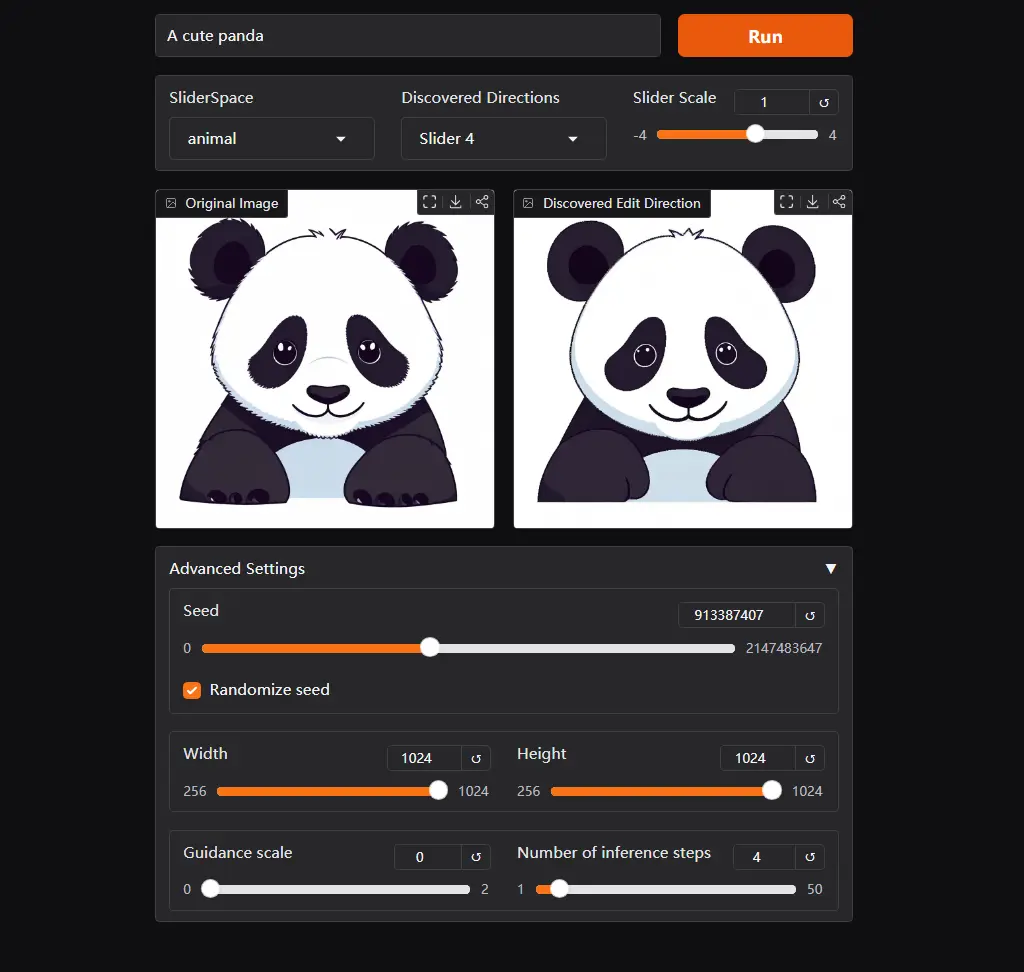
Task: Reset the Width value
Action: click(x=476, y=758)
